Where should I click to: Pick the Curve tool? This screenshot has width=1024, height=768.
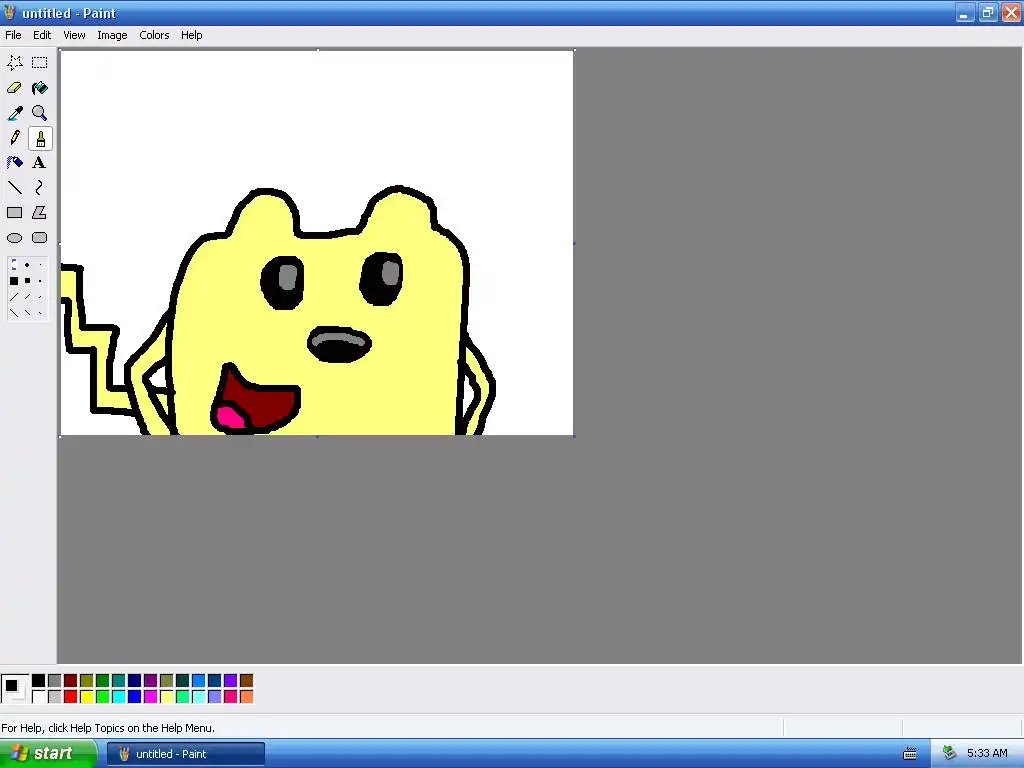click(40, 188)
